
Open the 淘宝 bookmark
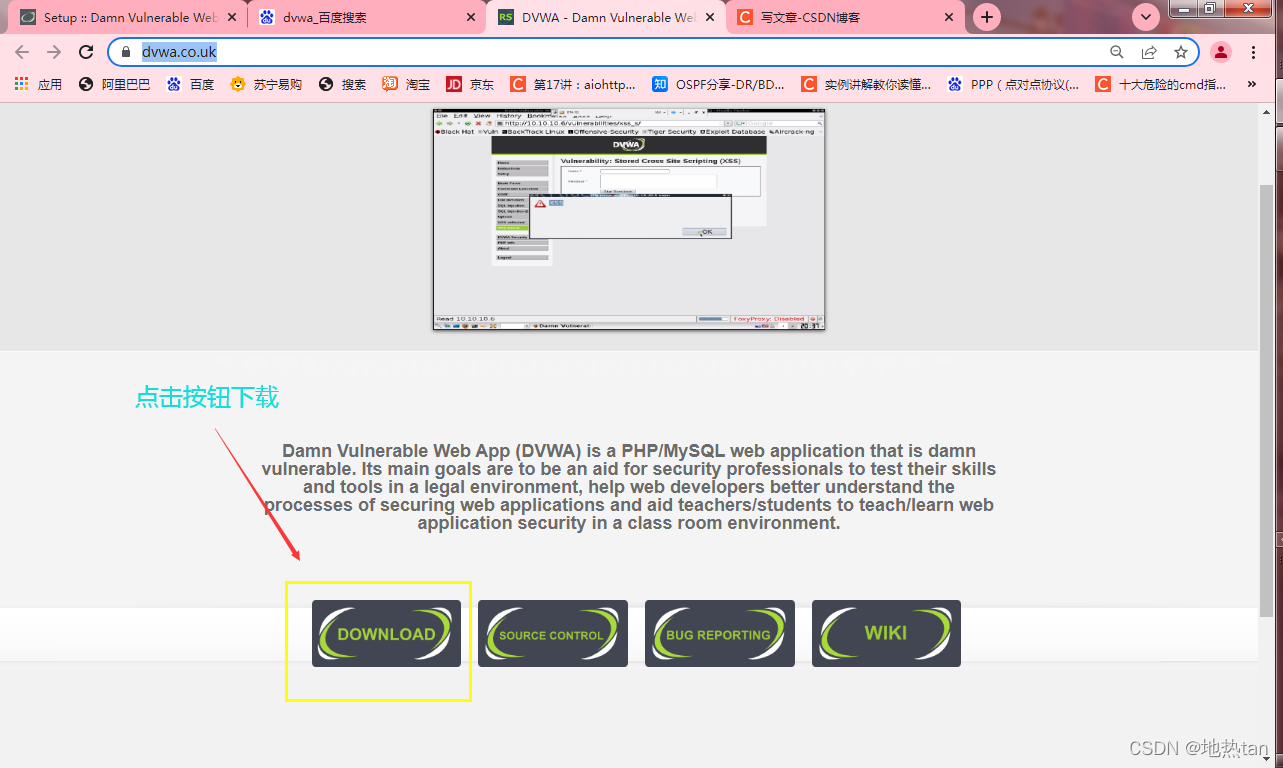(406, 85)
